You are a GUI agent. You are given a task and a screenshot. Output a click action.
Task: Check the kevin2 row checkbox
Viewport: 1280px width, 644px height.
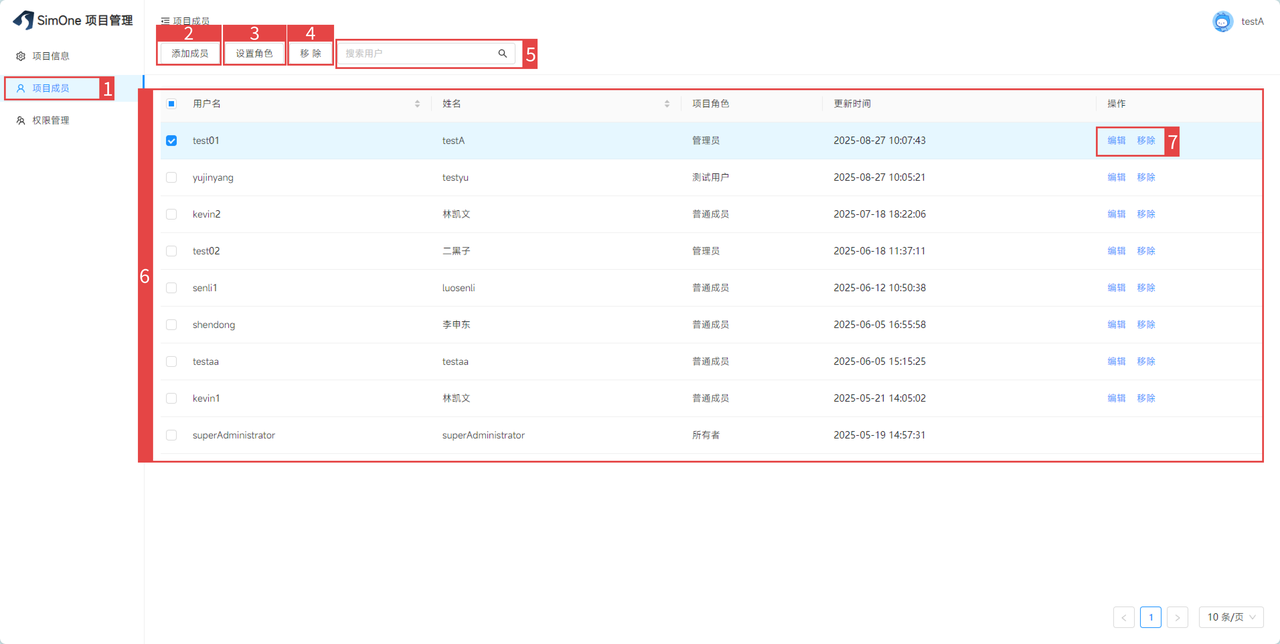(x=171, y=214)
